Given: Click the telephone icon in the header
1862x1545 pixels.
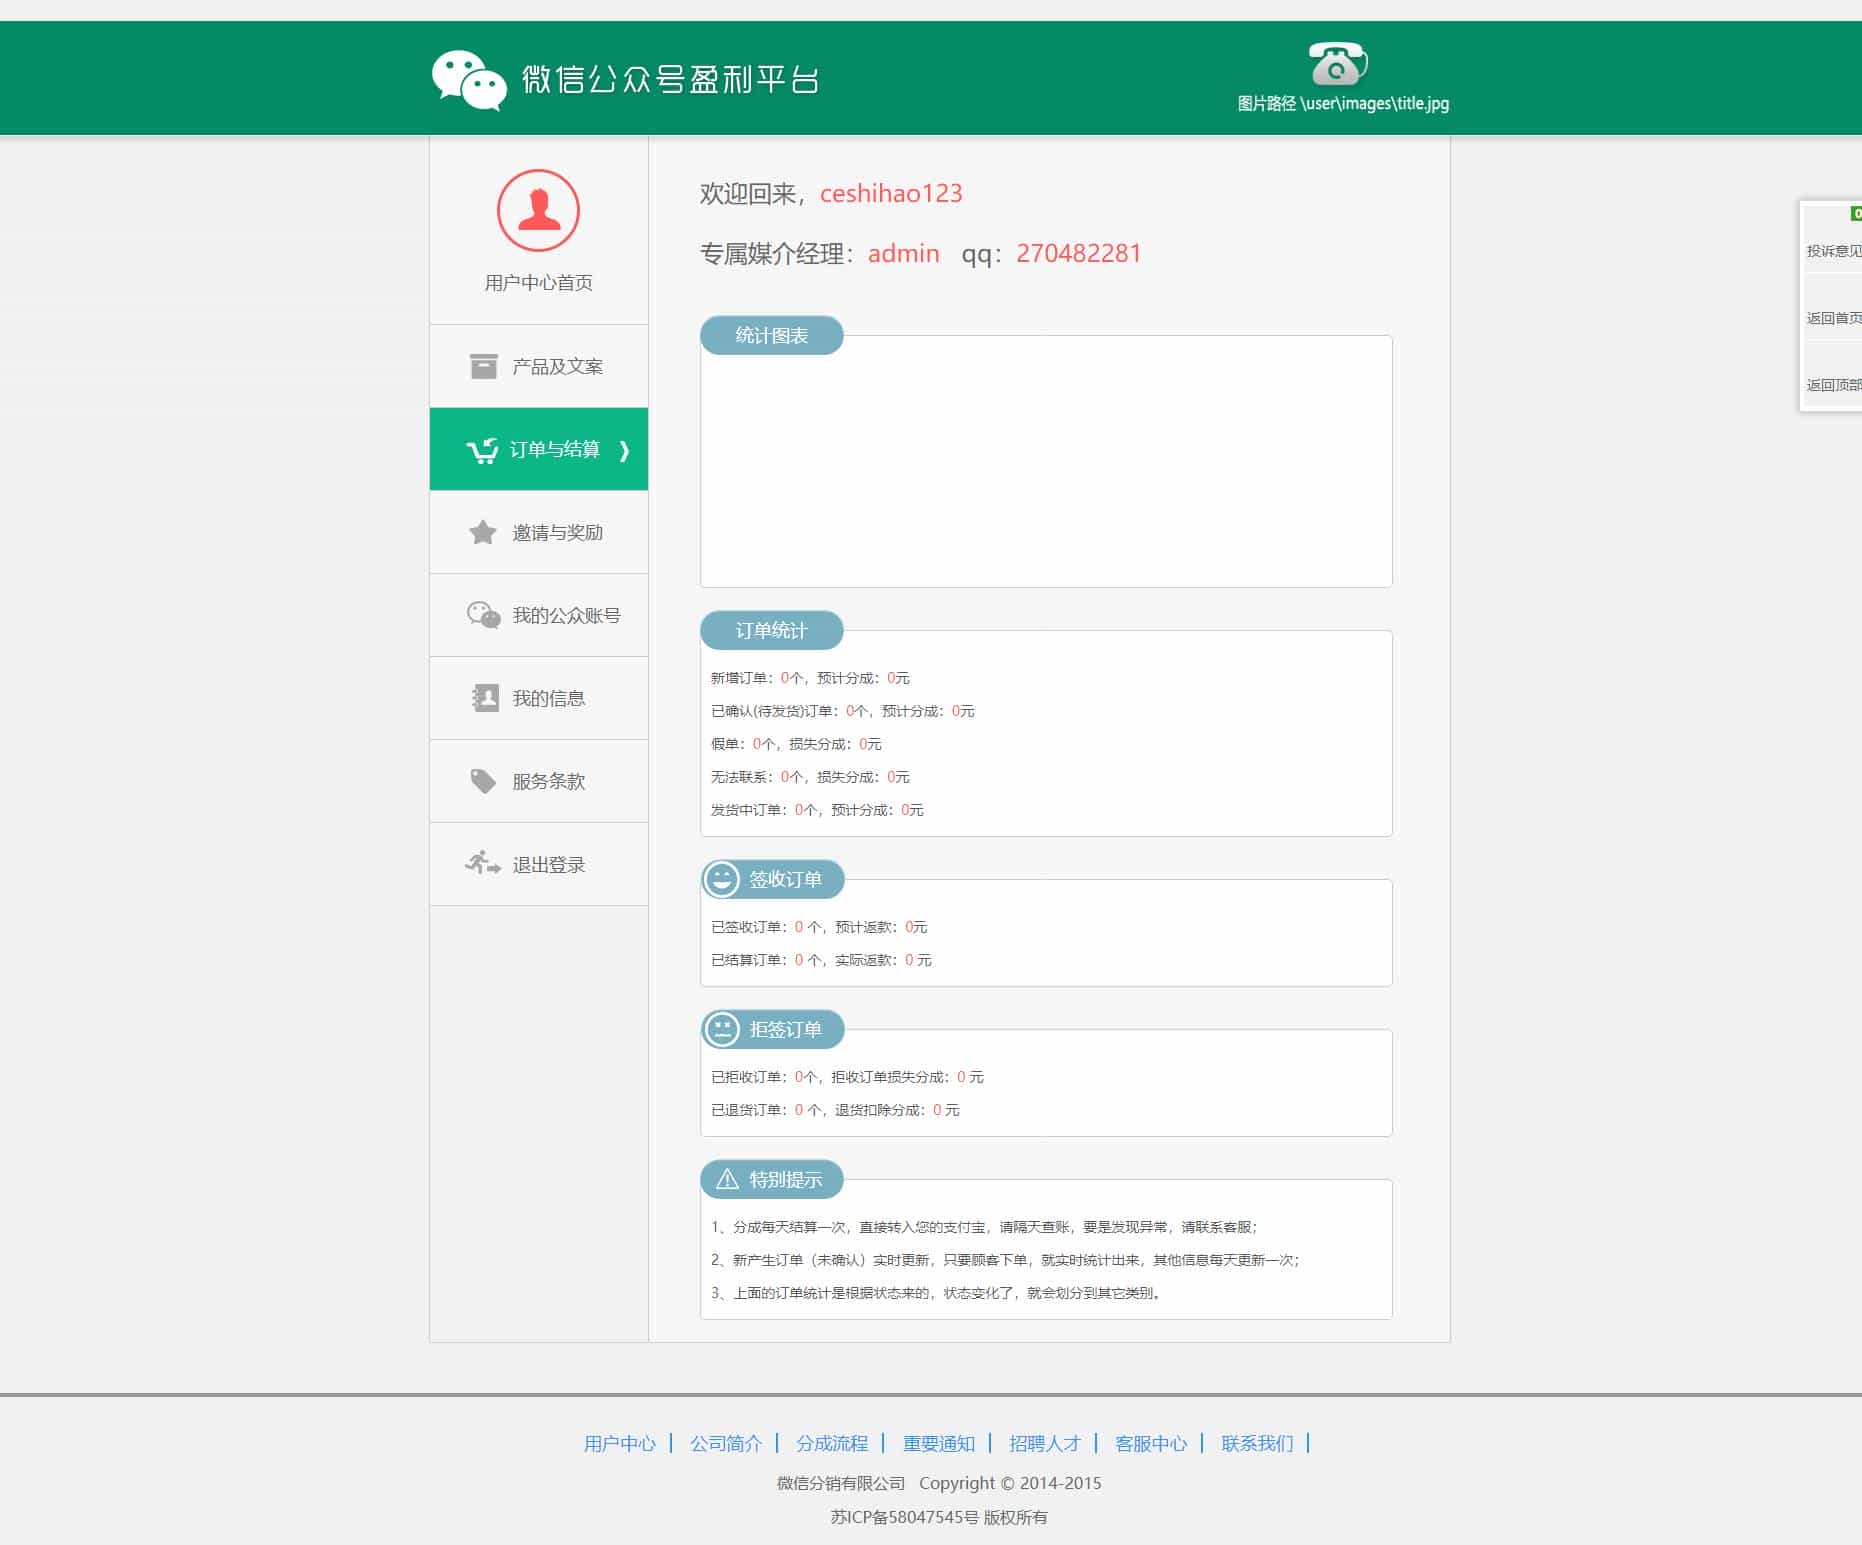Looking at the screenshot, I should click(1338, 64).
